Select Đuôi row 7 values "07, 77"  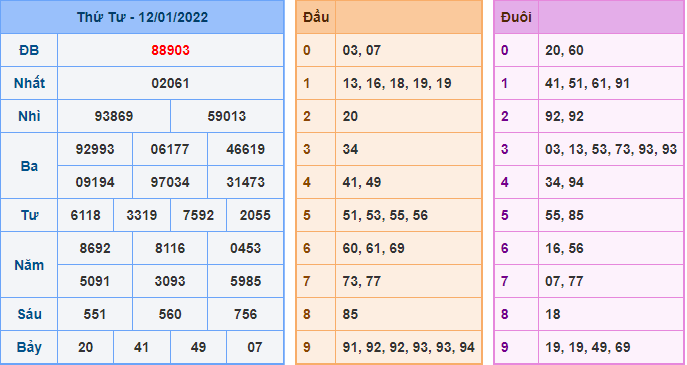tap(564, 281)
